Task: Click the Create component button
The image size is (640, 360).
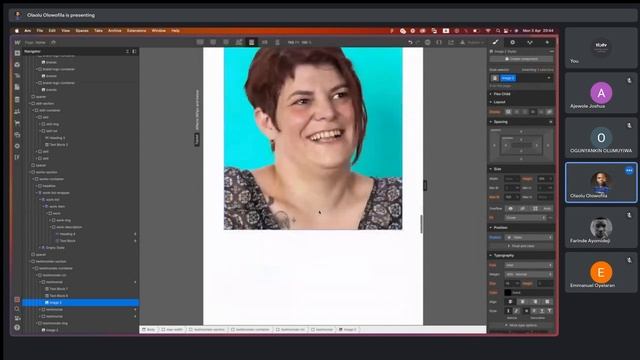Action: [521, 59]
